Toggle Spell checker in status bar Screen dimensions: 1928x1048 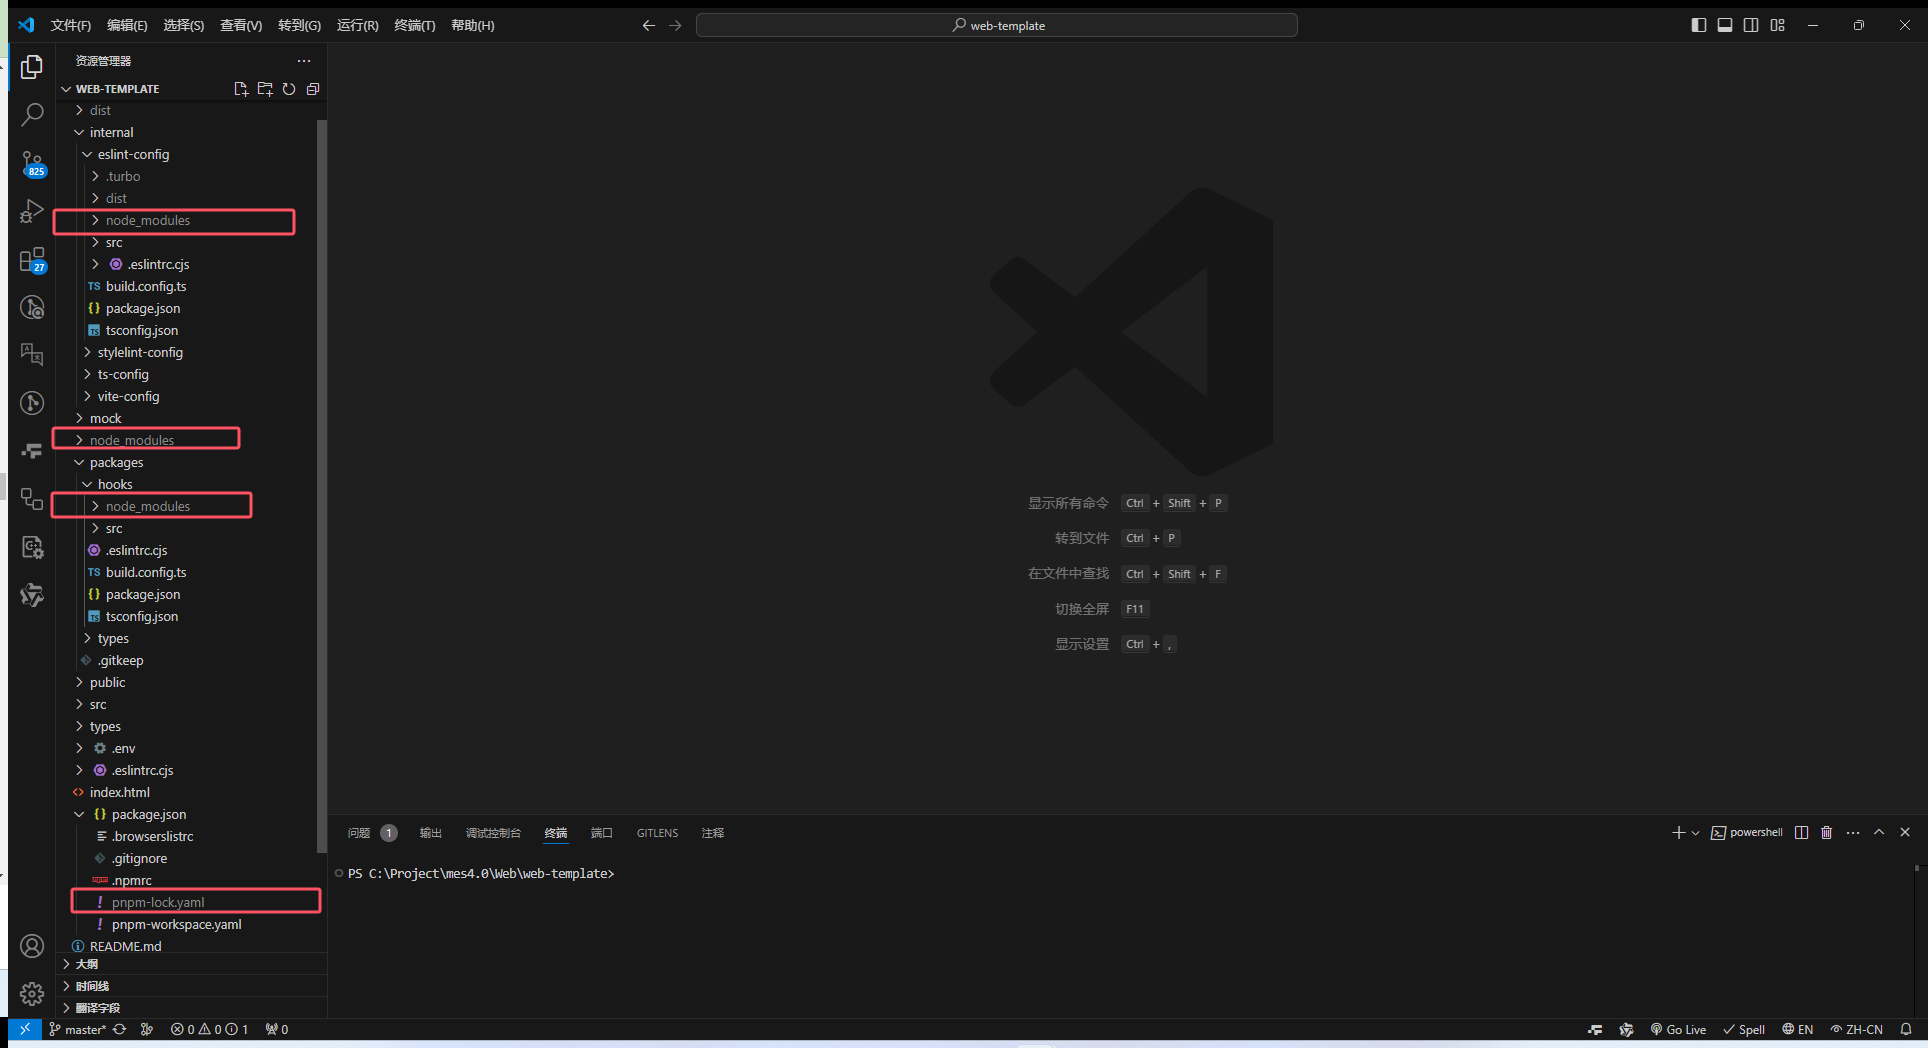coord(1744,1029)
